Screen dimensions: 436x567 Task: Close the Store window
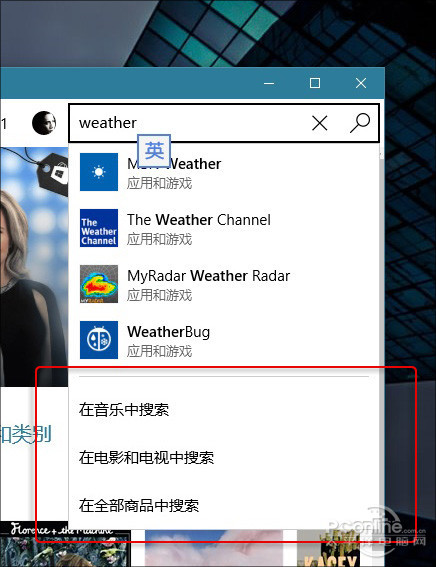pos(361,83)
